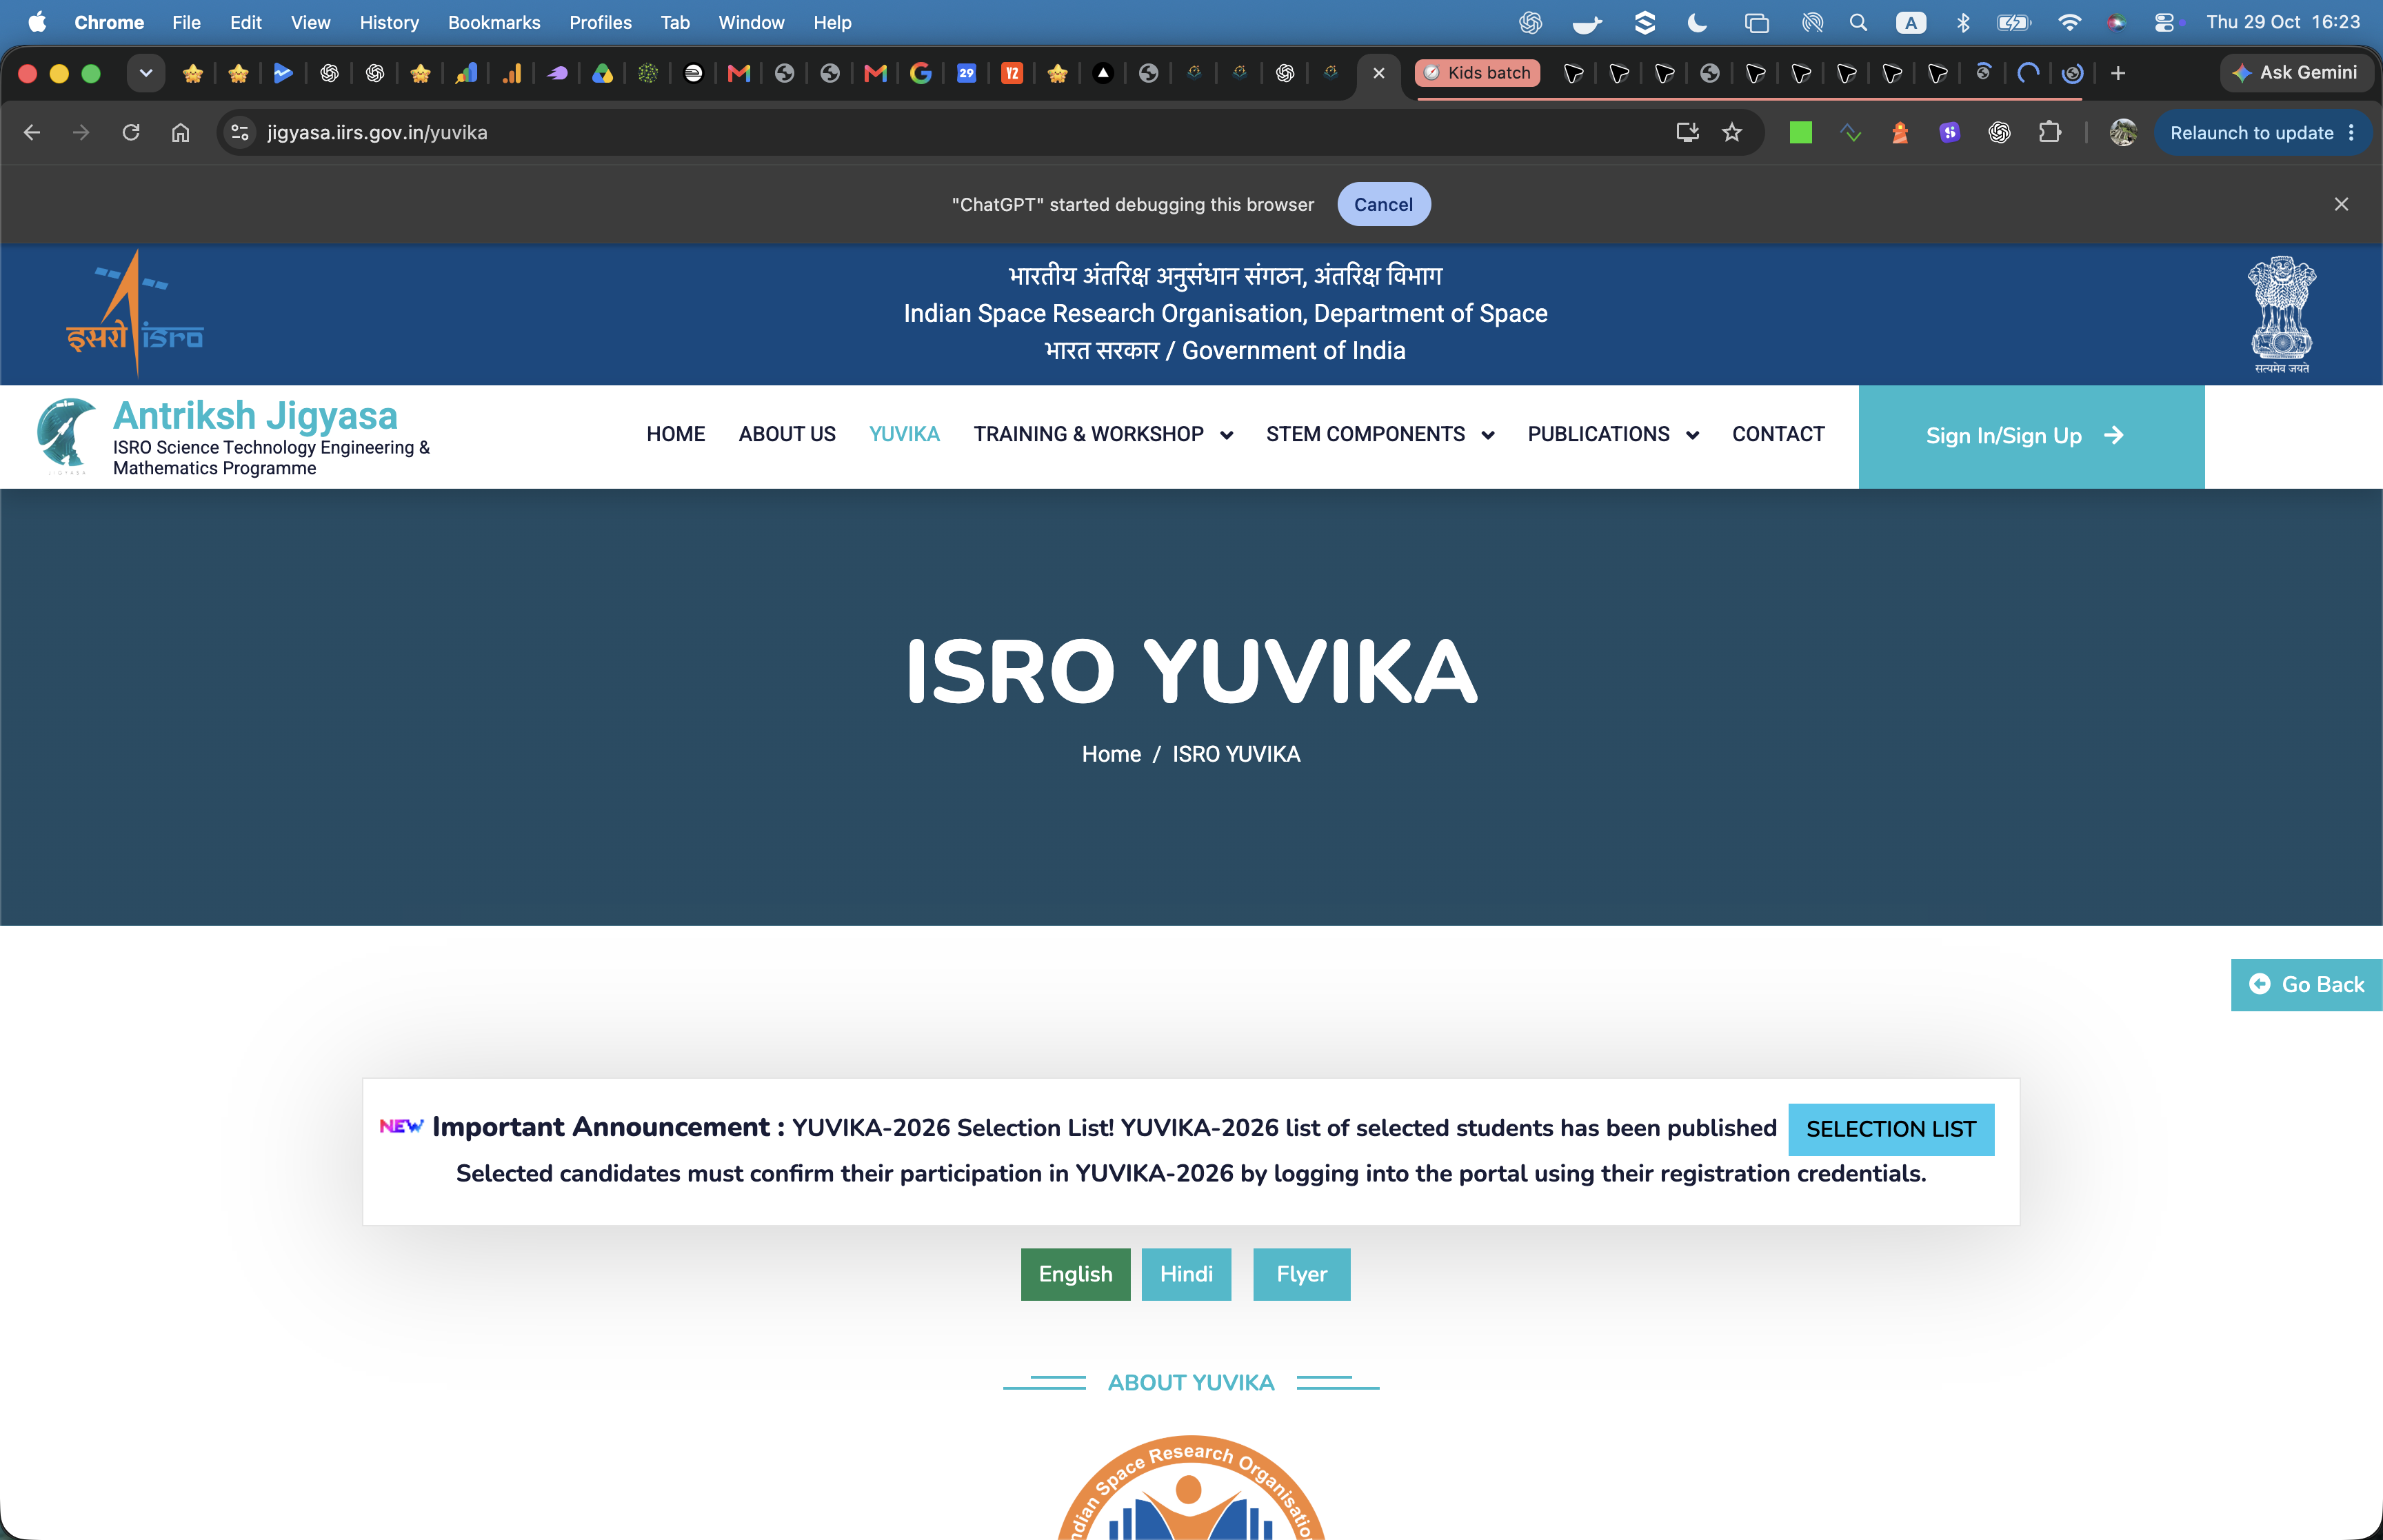Open macOS Control Center icon
This screenshot has height=1540, width=2383.
[2164, 22]
